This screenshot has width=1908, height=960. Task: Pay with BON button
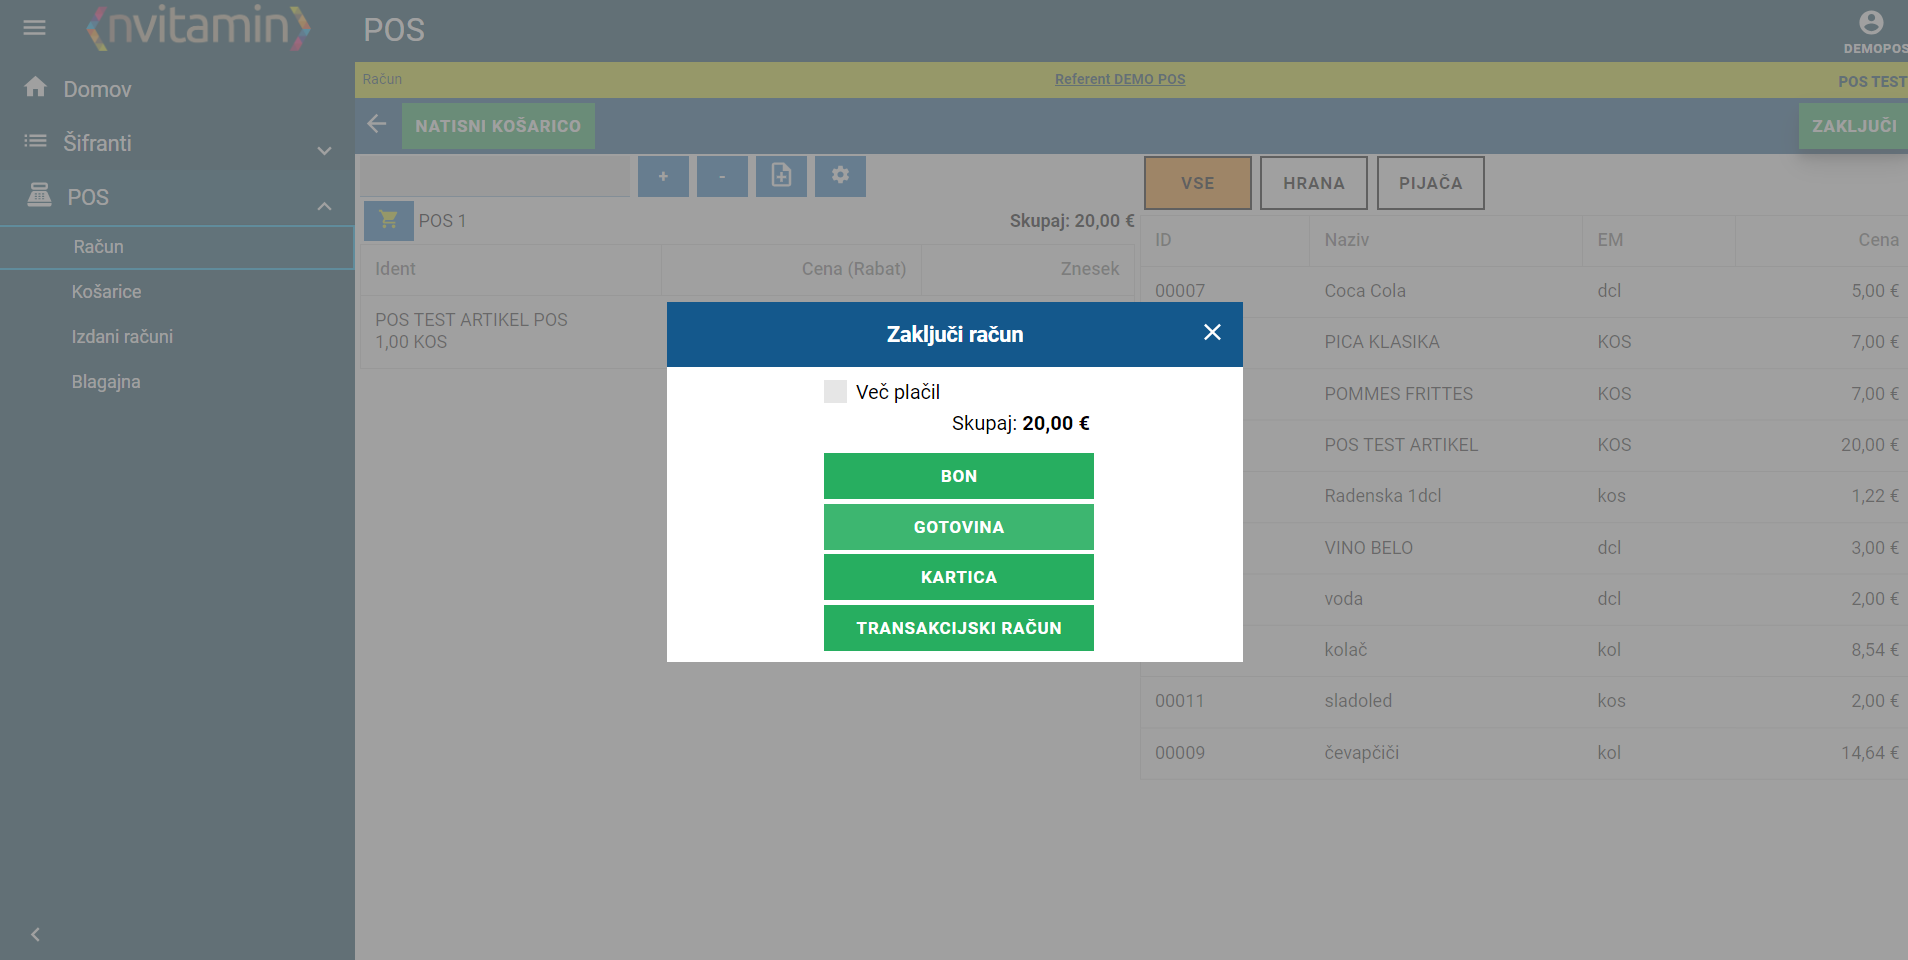tap(959, 476)
